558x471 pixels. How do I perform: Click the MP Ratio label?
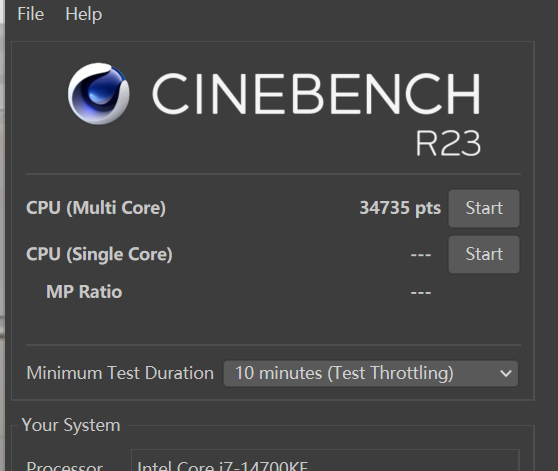point(84,292)
